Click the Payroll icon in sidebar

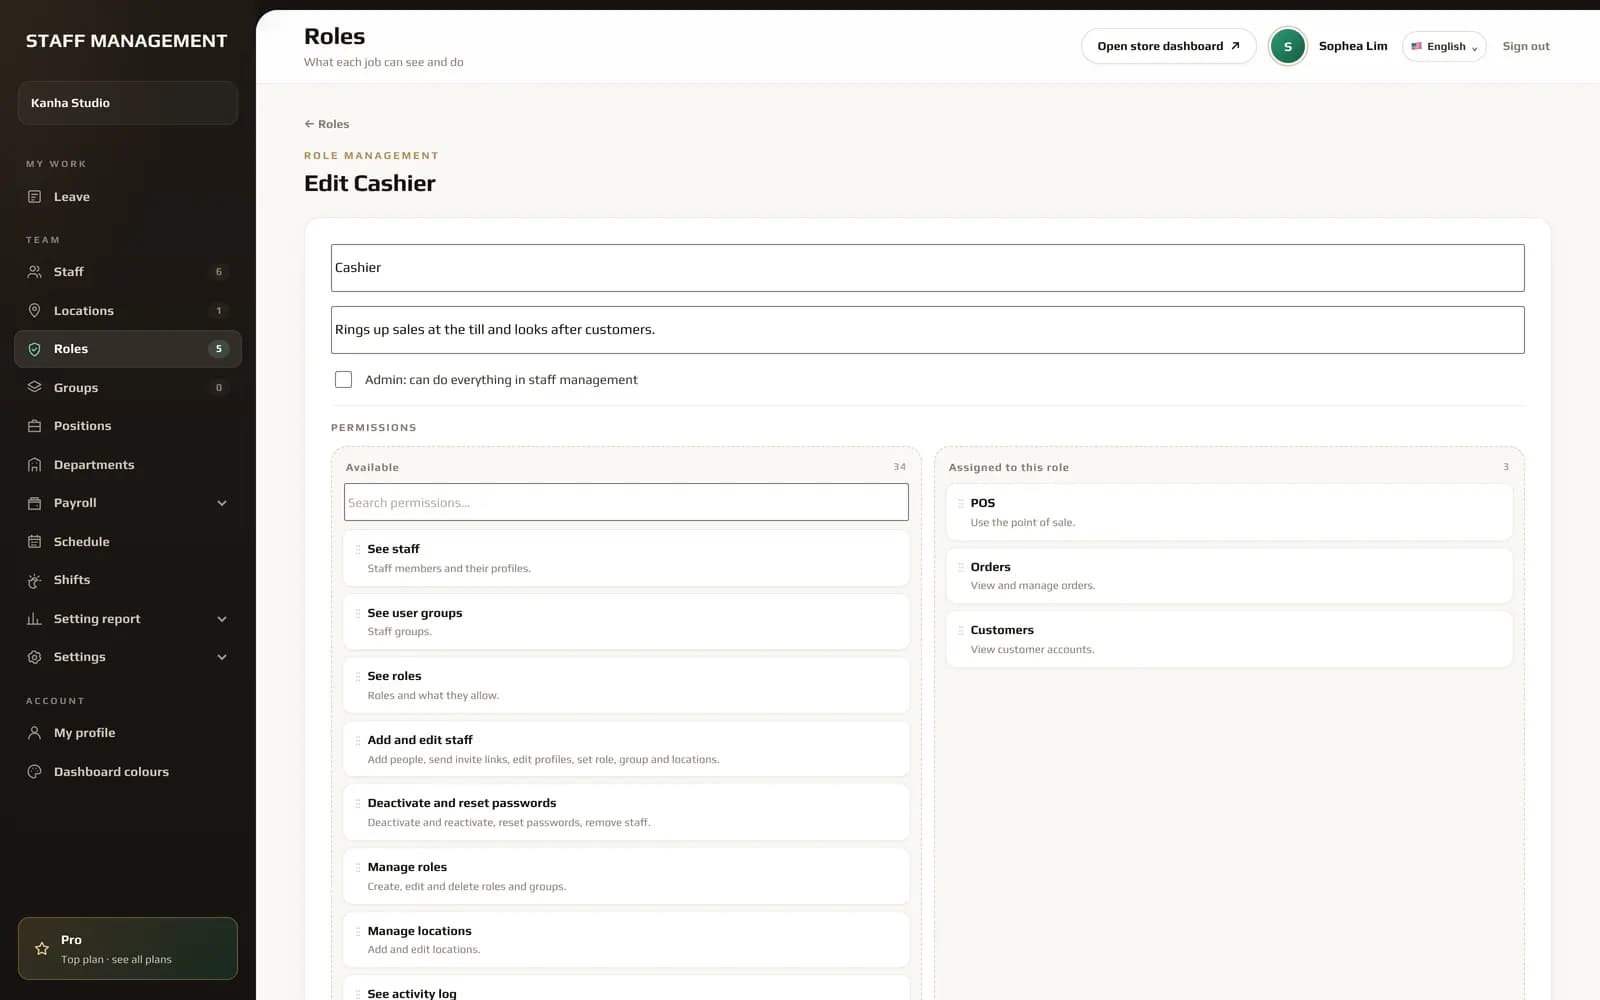point(34,503)
